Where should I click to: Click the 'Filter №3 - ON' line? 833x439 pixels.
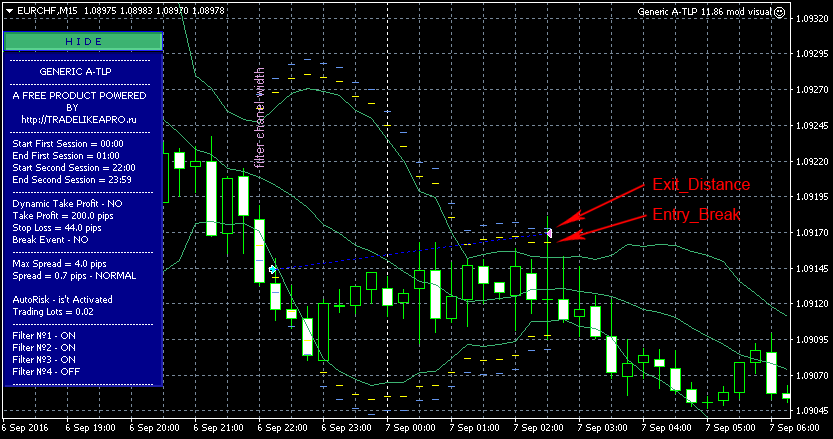pyautogui.click(x=44, y=360)
